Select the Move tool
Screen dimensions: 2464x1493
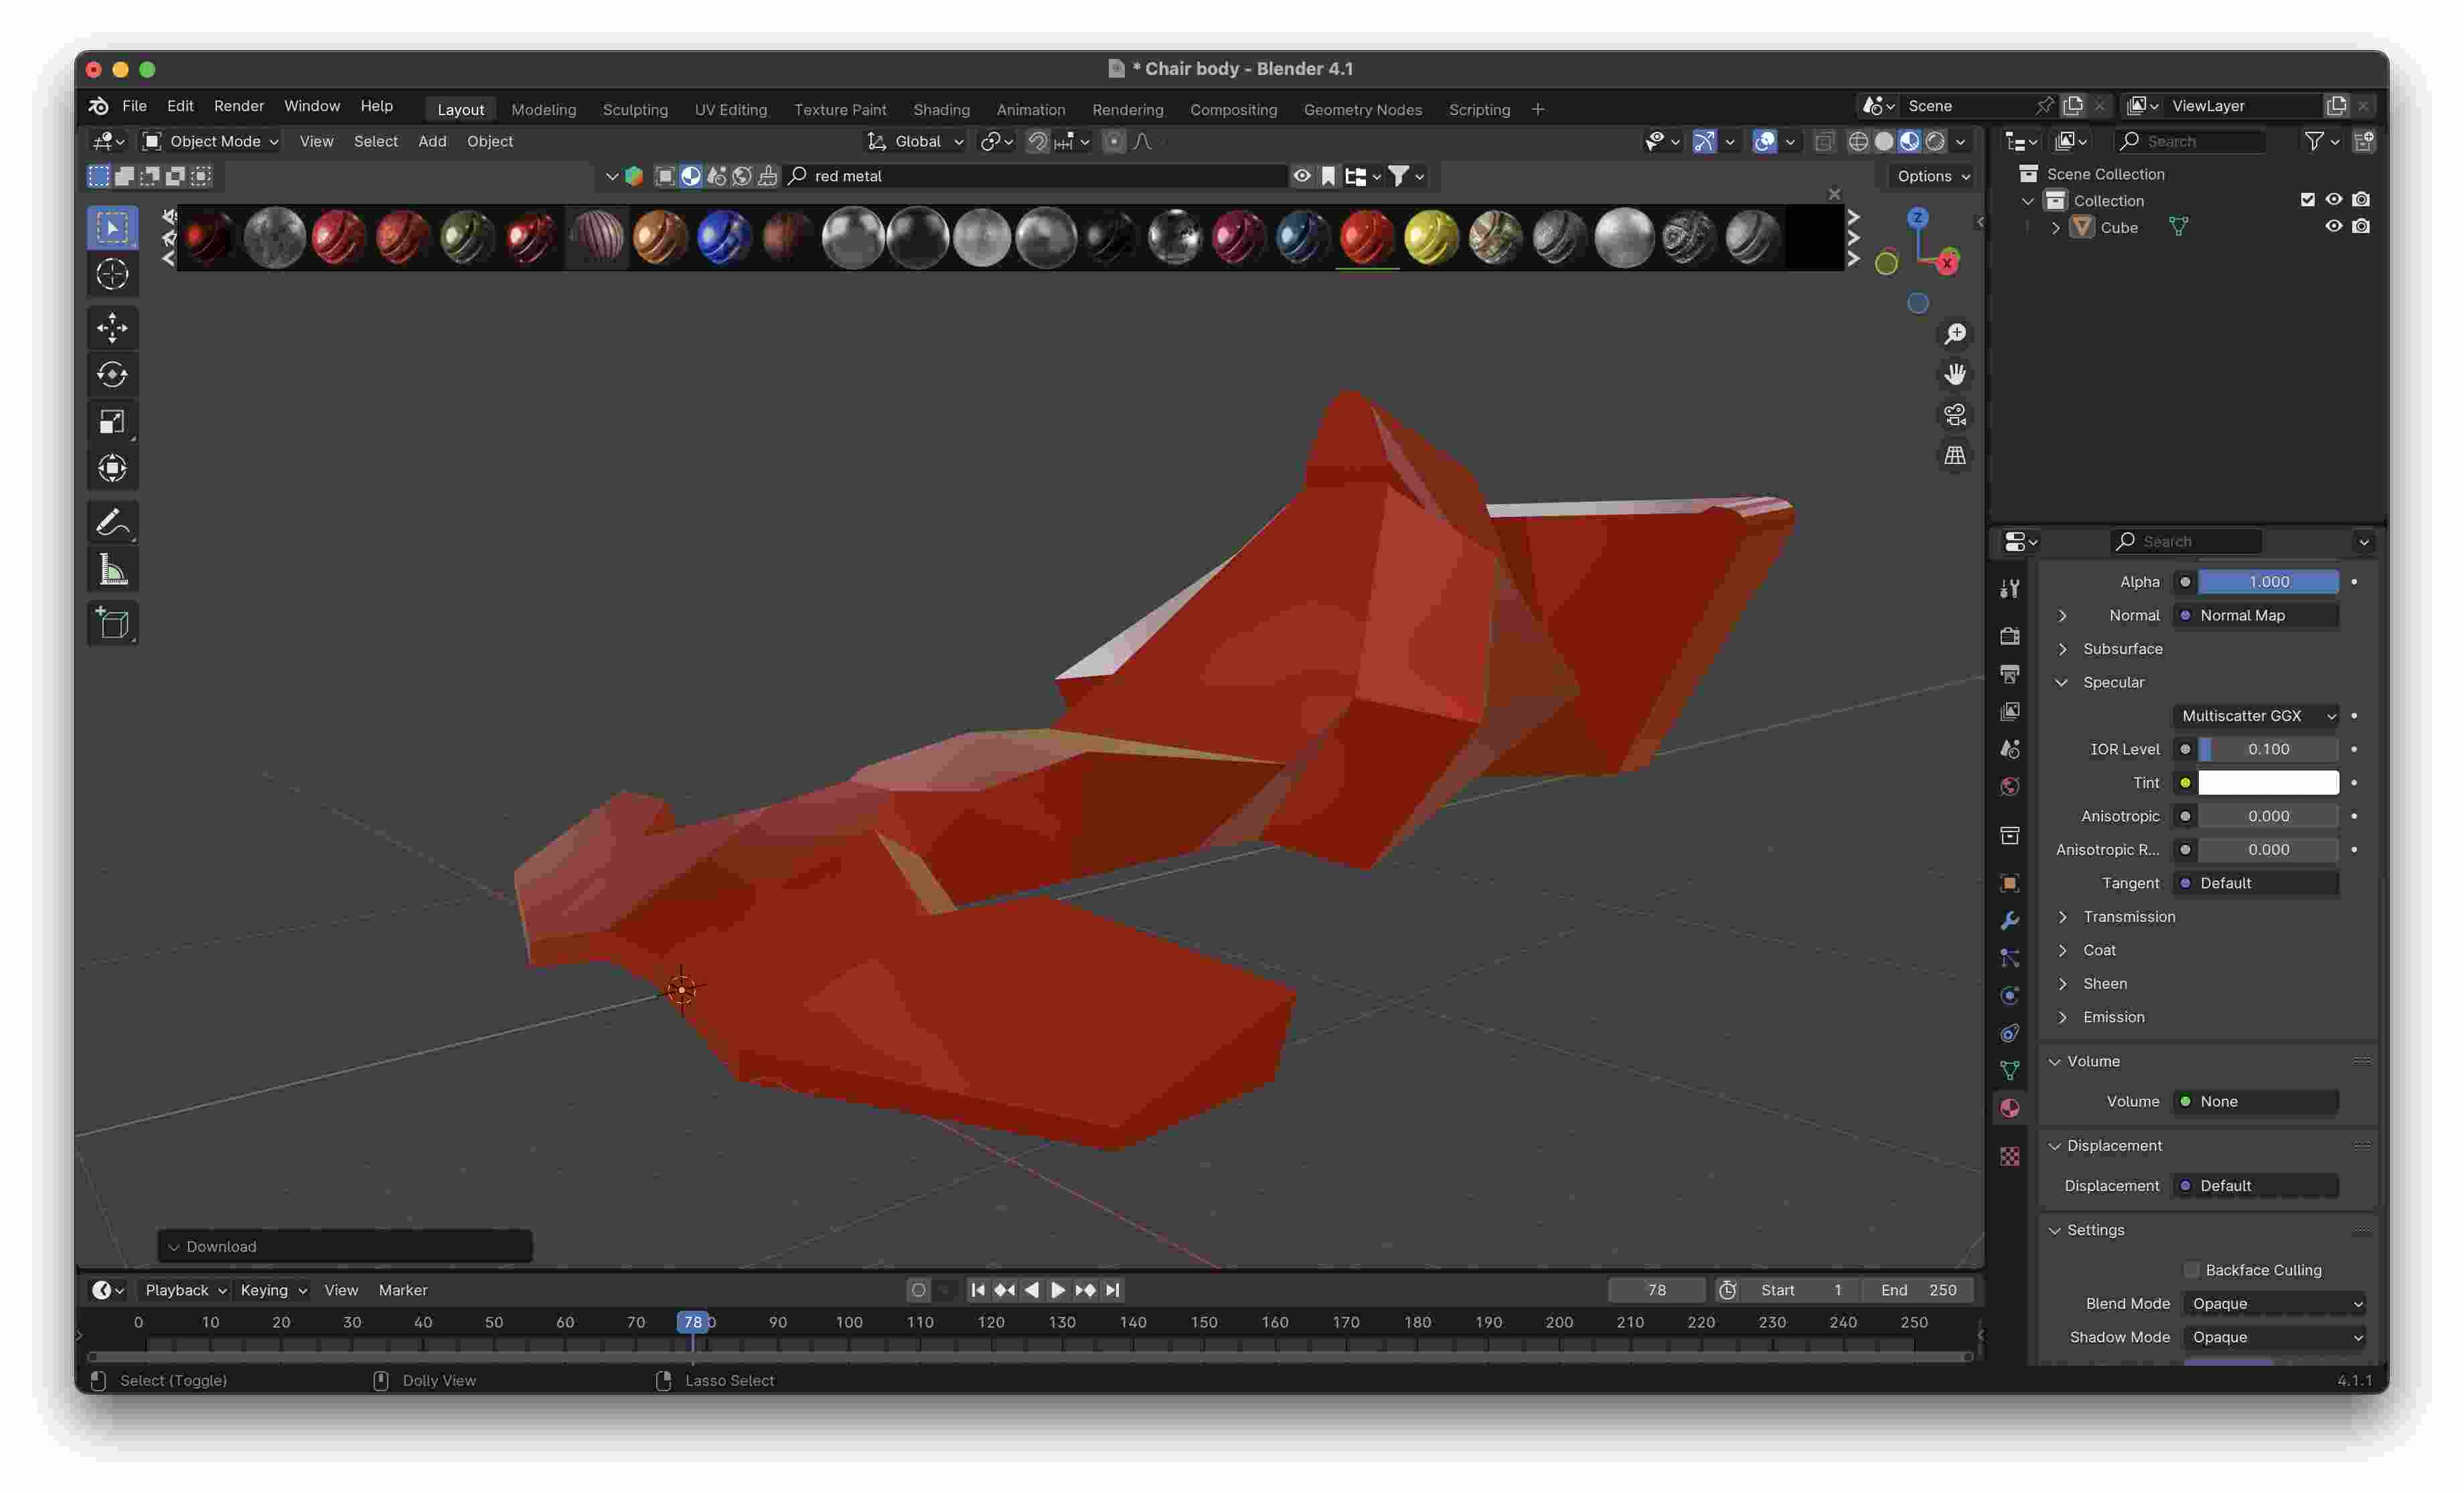112,328
